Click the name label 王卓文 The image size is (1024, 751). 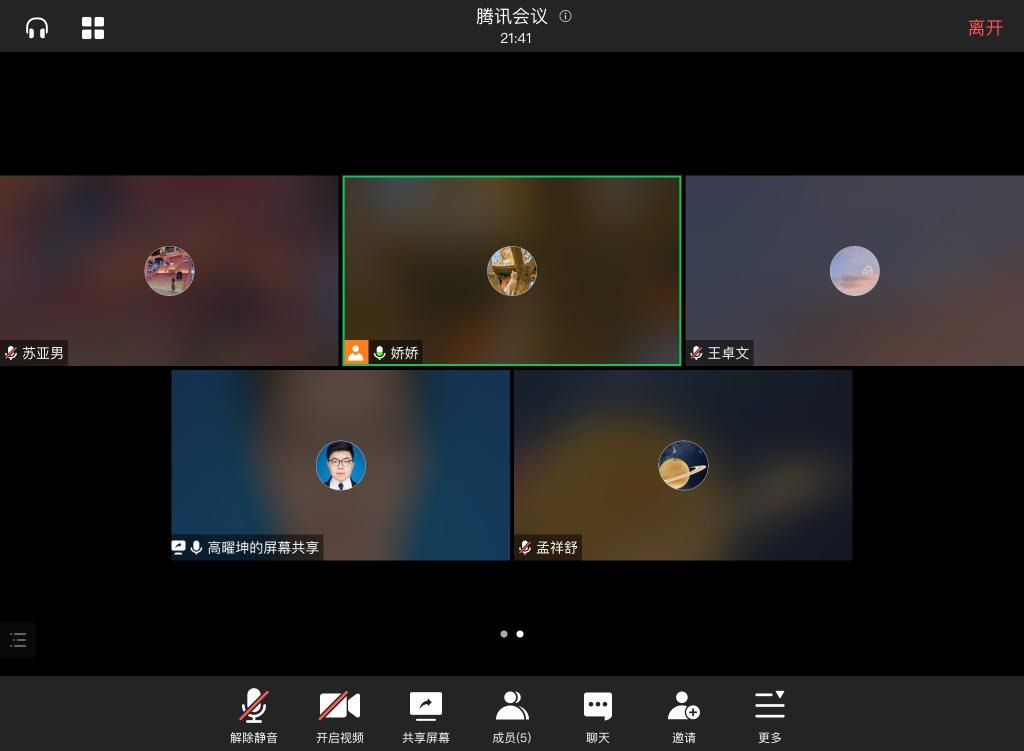click(728, 353)
